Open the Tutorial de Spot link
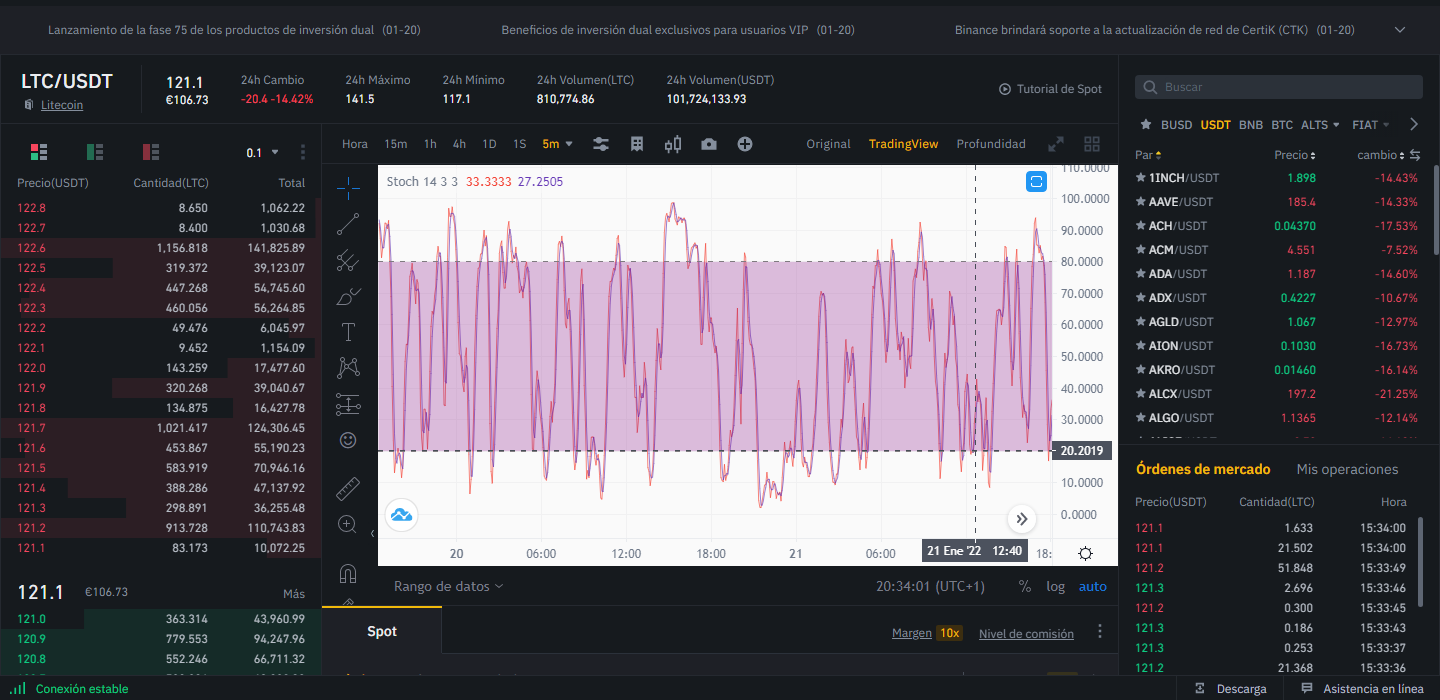 [x=1050, y=89]
